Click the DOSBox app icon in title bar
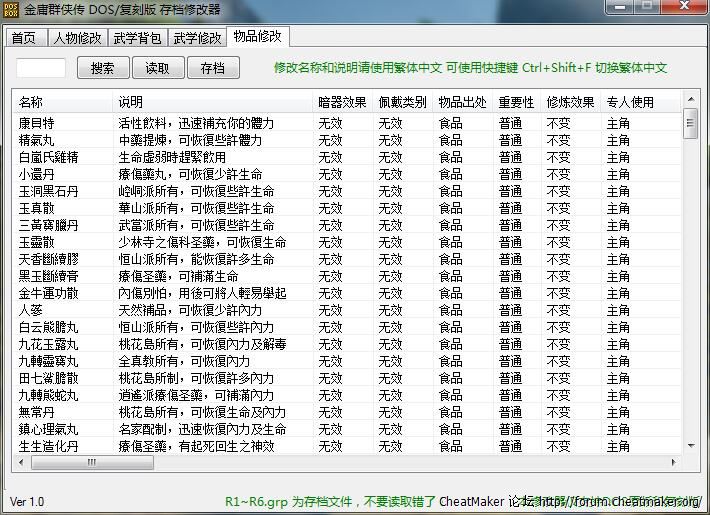 coord(11,9)
